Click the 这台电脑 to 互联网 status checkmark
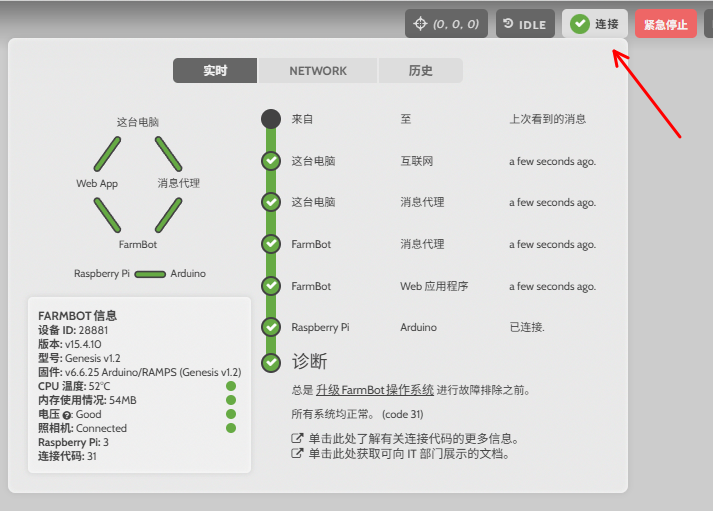 coord(271,161)
